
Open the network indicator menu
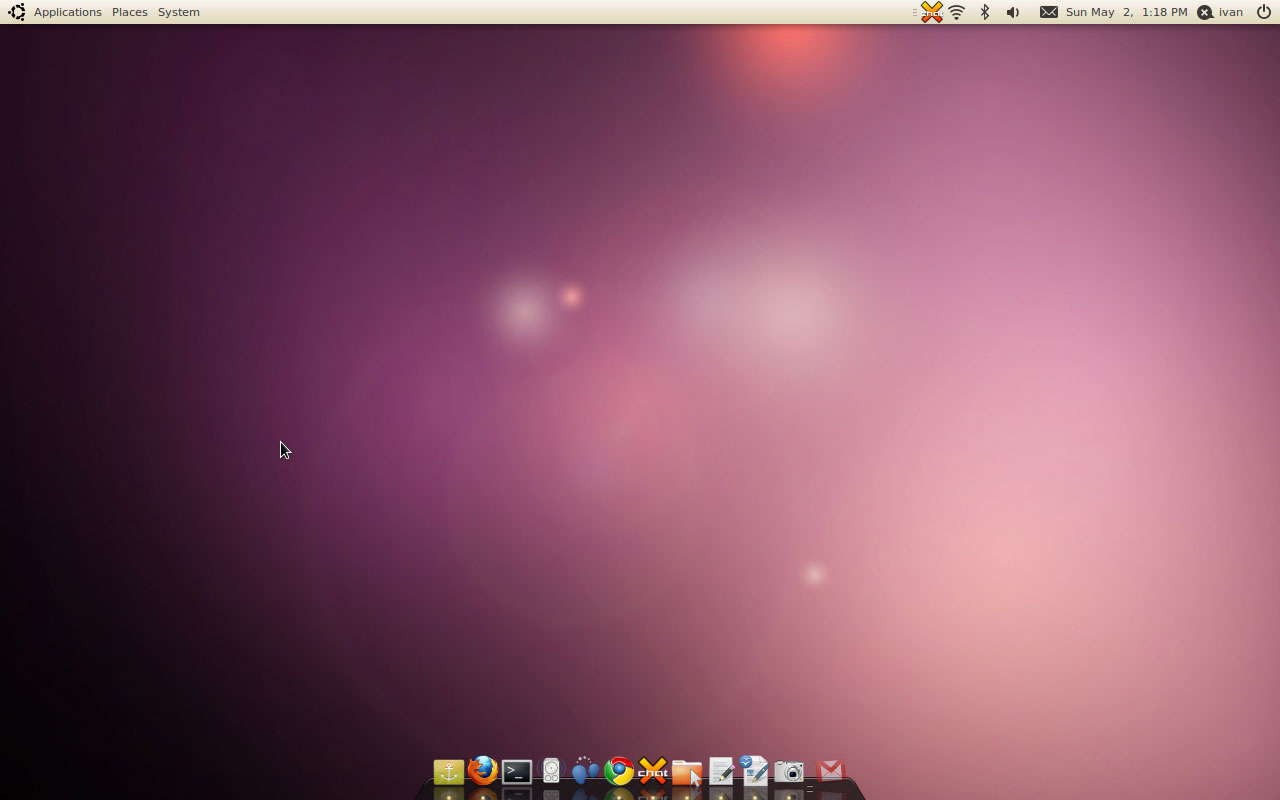957,12
